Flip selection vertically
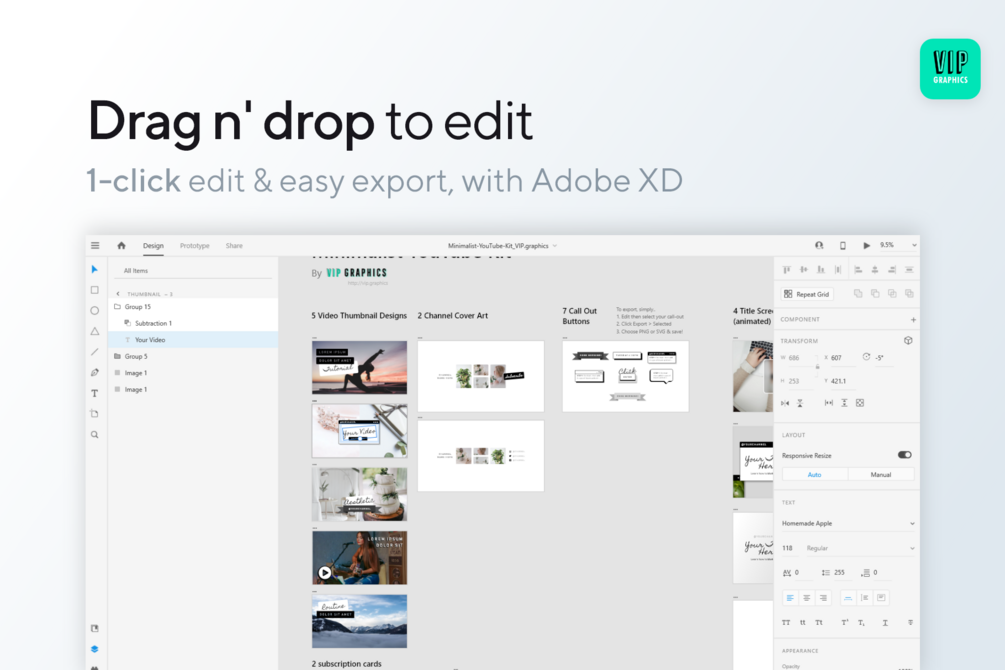Screen dimensions: 1005x670 (800, 403)
